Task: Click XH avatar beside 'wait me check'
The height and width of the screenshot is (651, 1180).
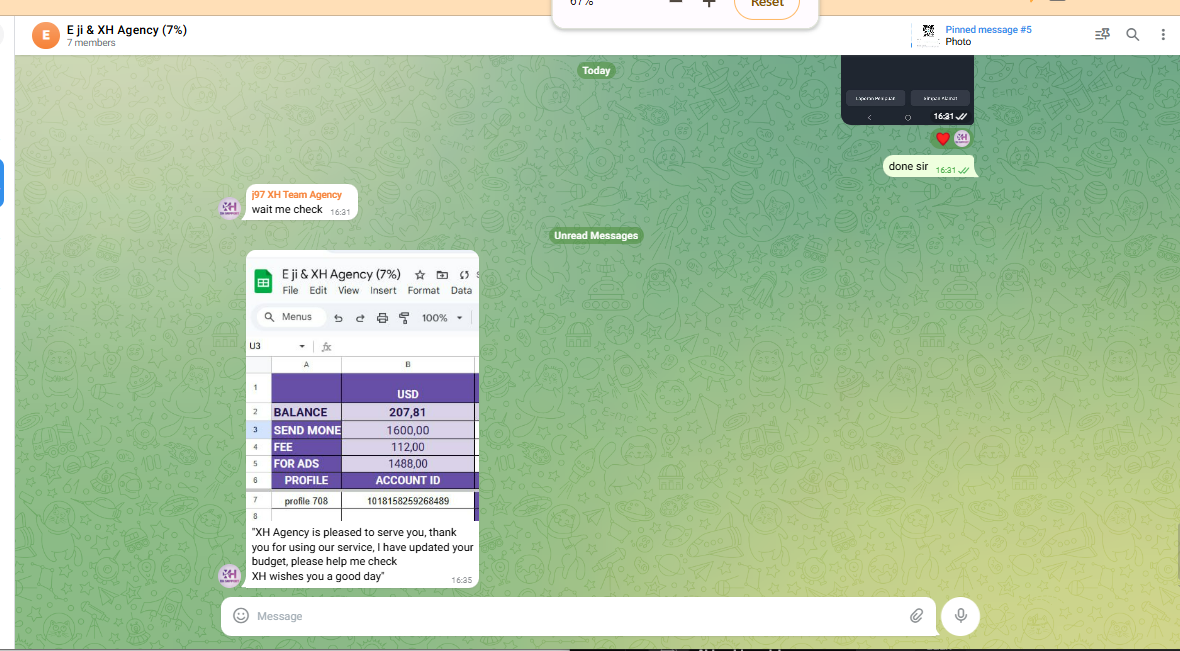Action: [x=229, y=208]
